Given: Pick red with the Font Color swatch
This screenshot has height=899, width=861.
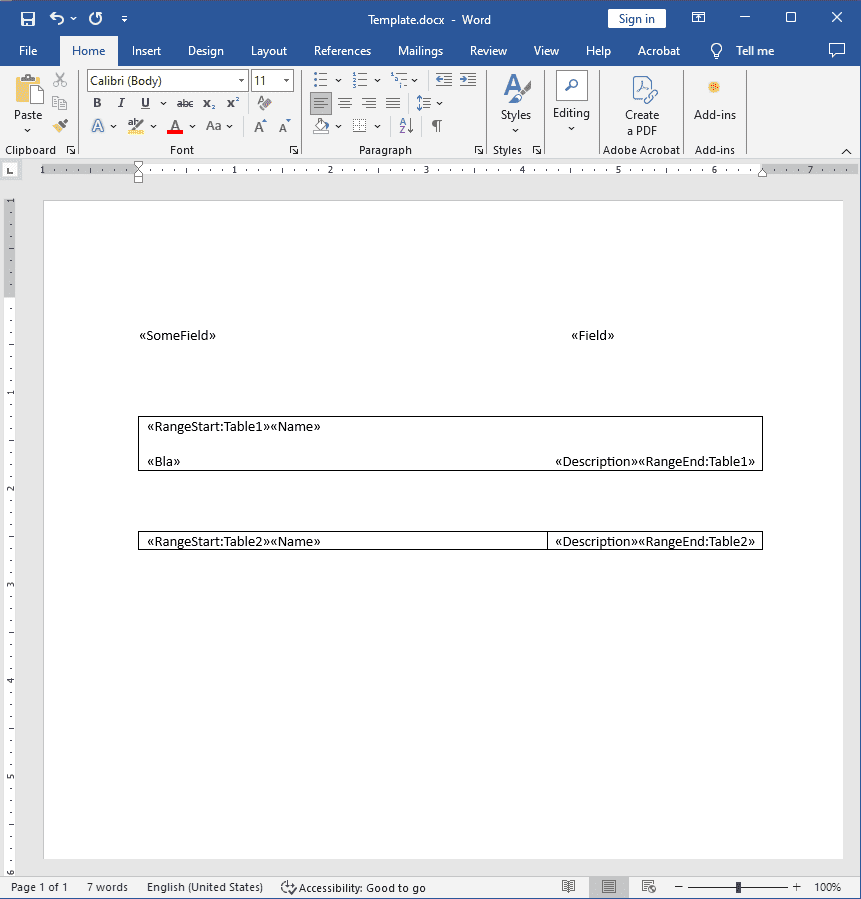Looking at the screenshot, I should click(x=177, y=126).
